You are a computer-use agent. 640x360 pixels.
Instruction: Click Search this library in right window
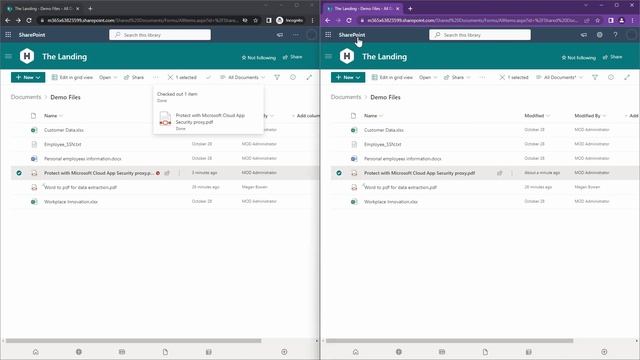[x=480, y=35]
